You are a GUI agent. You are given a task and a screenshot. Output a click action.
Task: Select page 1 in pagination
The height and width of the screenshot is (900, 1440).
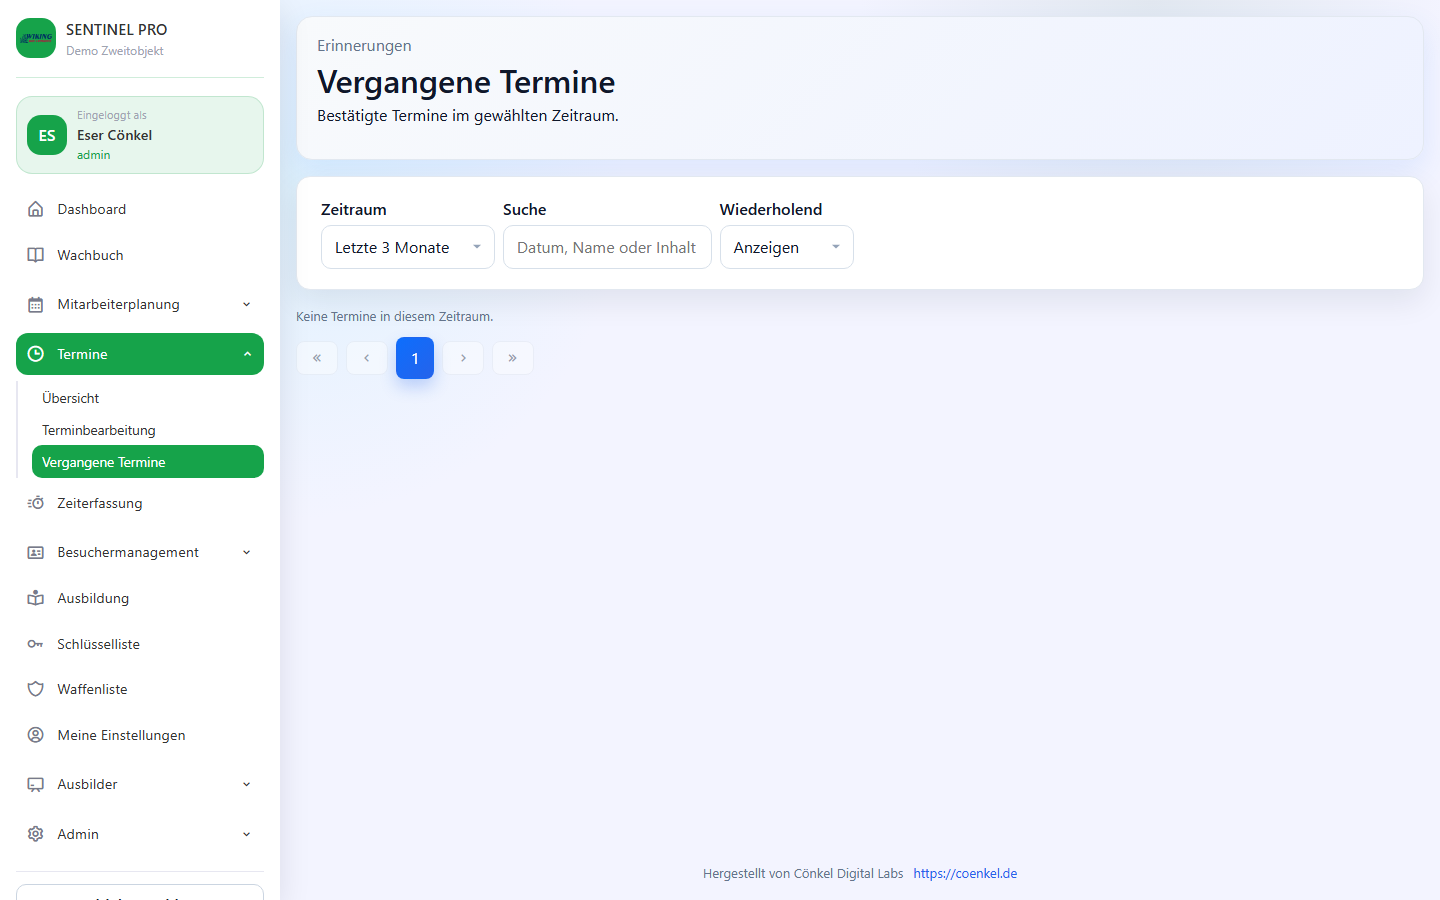(x=415, y=358)
